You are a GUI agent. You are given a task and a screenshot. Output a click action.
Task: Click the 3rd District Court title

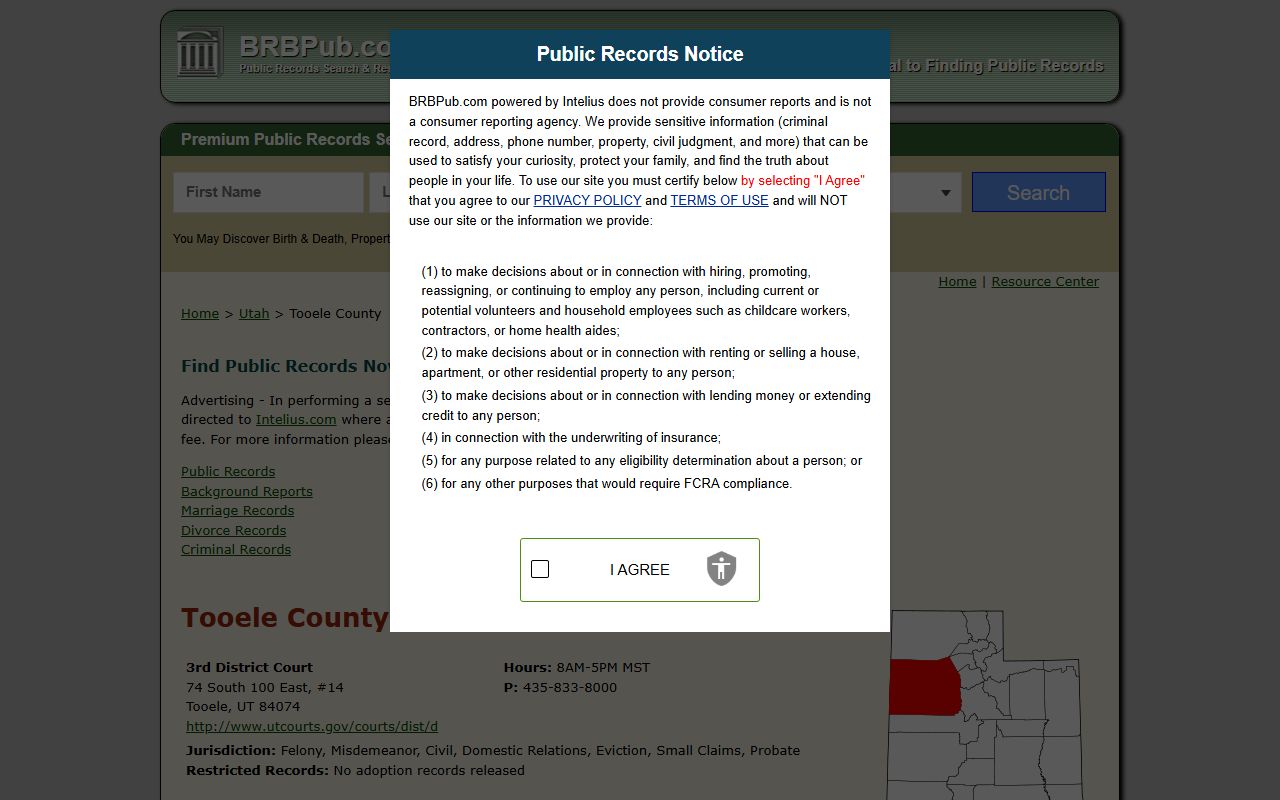coord(249,667)
